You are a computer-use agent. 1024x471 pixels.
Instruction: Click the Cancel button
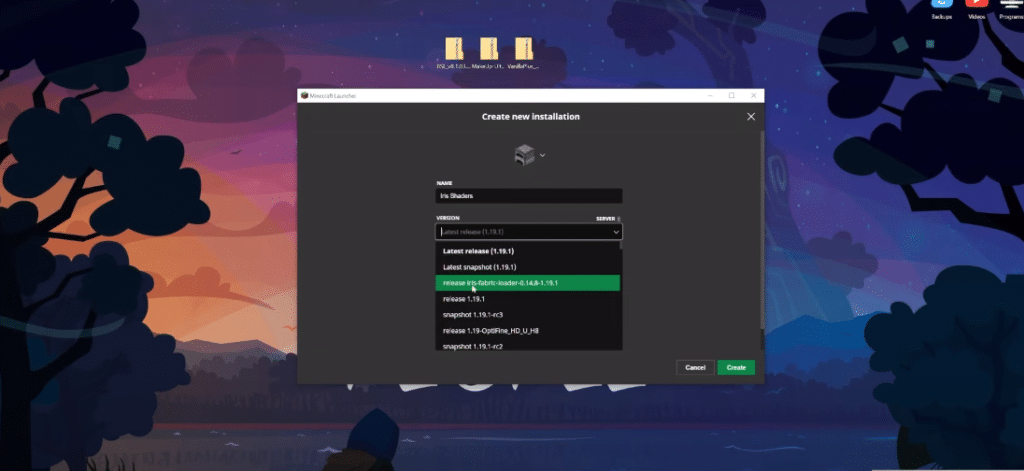point(695,367)
